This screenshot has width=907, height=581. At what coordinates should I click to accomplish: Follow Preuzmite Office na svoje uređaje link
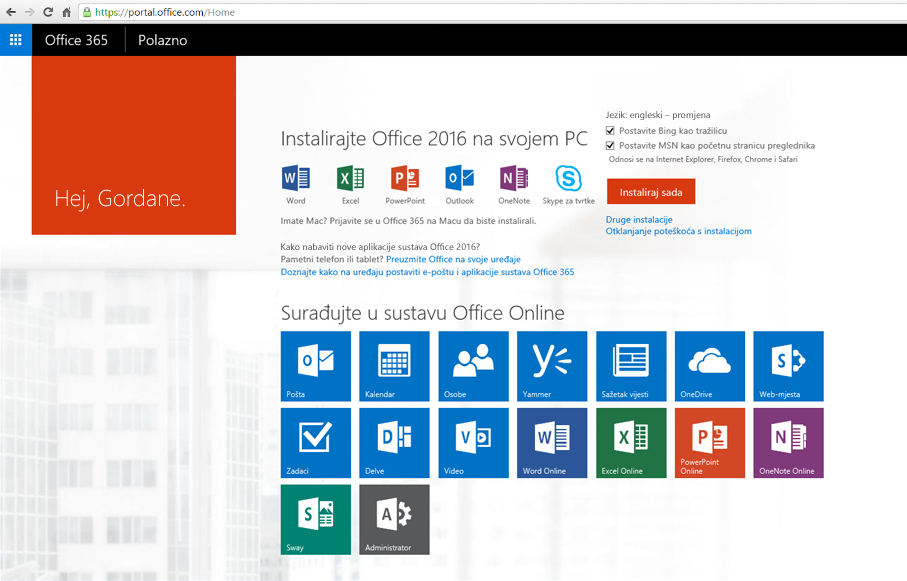tap(454, 259)
